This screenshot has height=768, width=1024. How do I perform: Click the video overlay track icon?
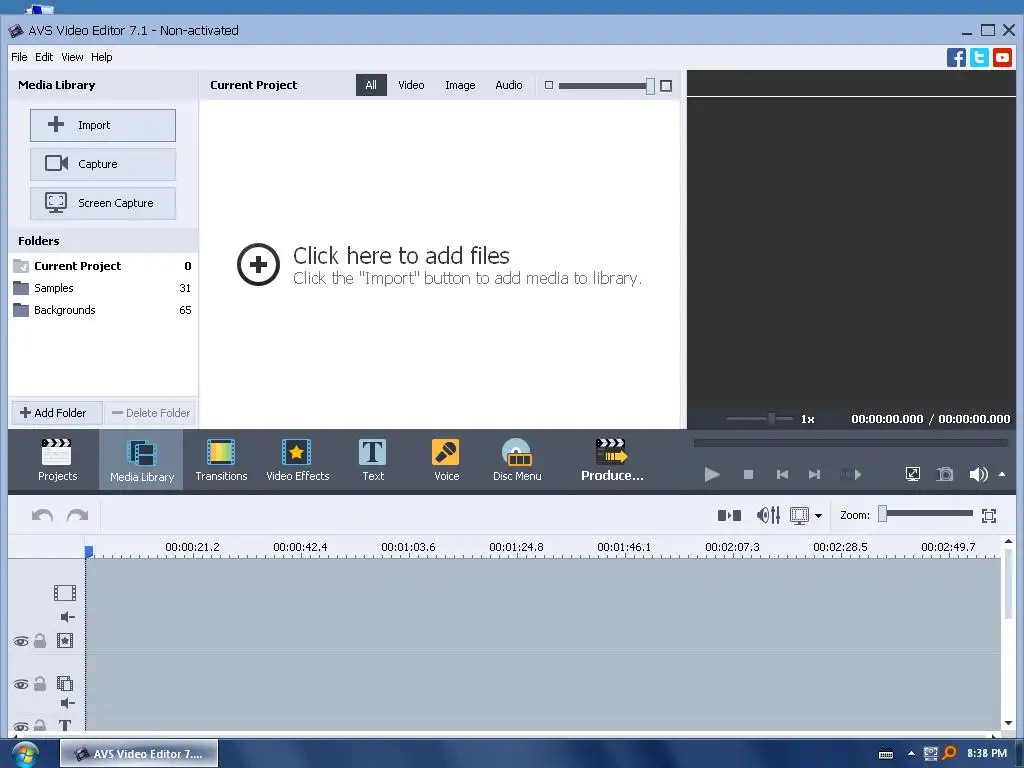pos(65,684)
